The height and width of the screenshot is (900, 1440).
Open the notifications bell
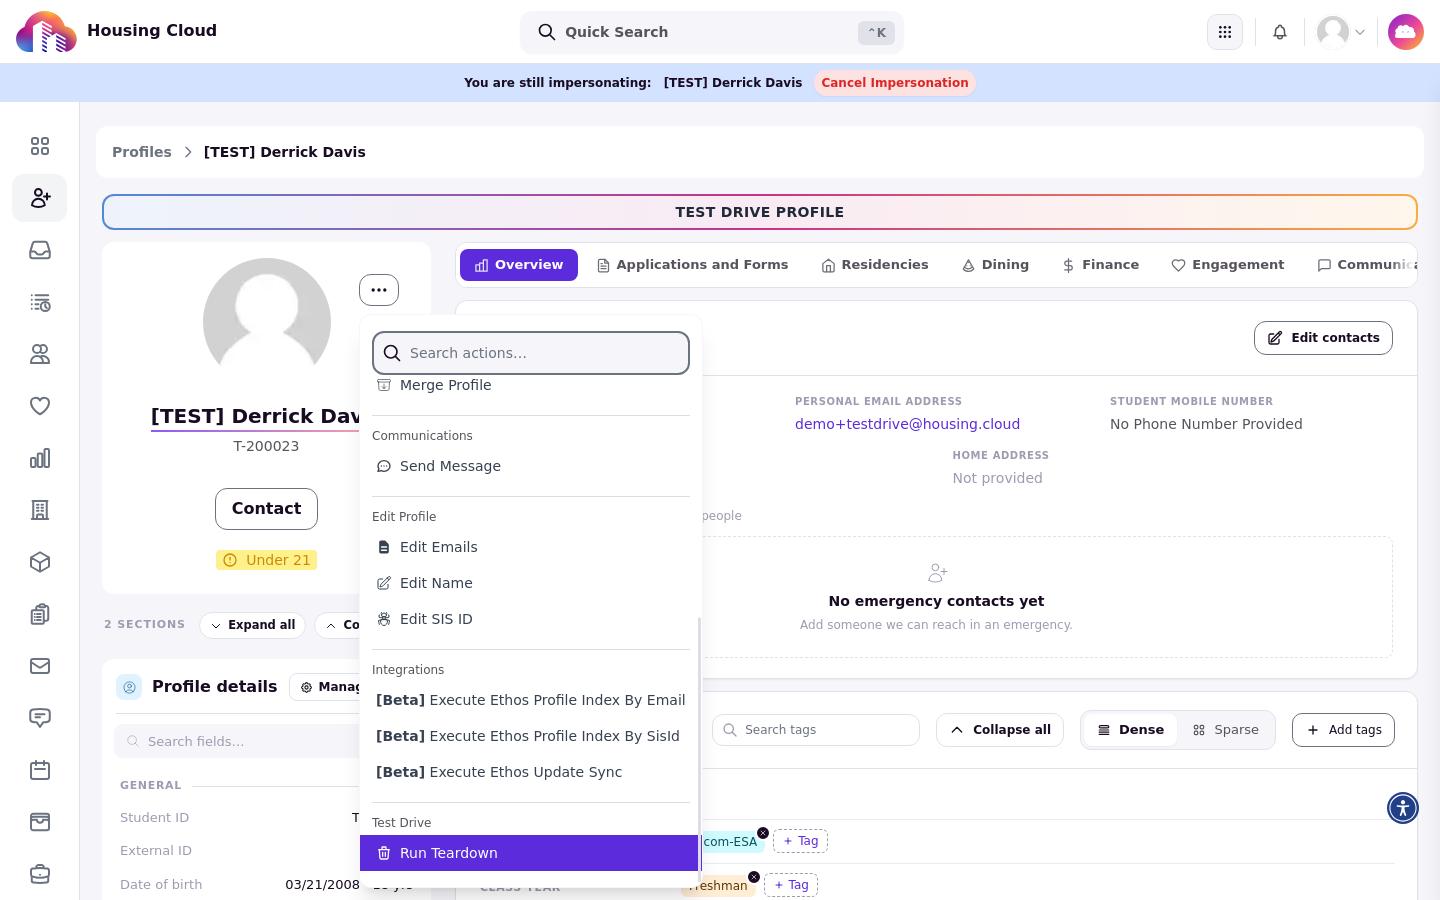(x=1280, y=32)
